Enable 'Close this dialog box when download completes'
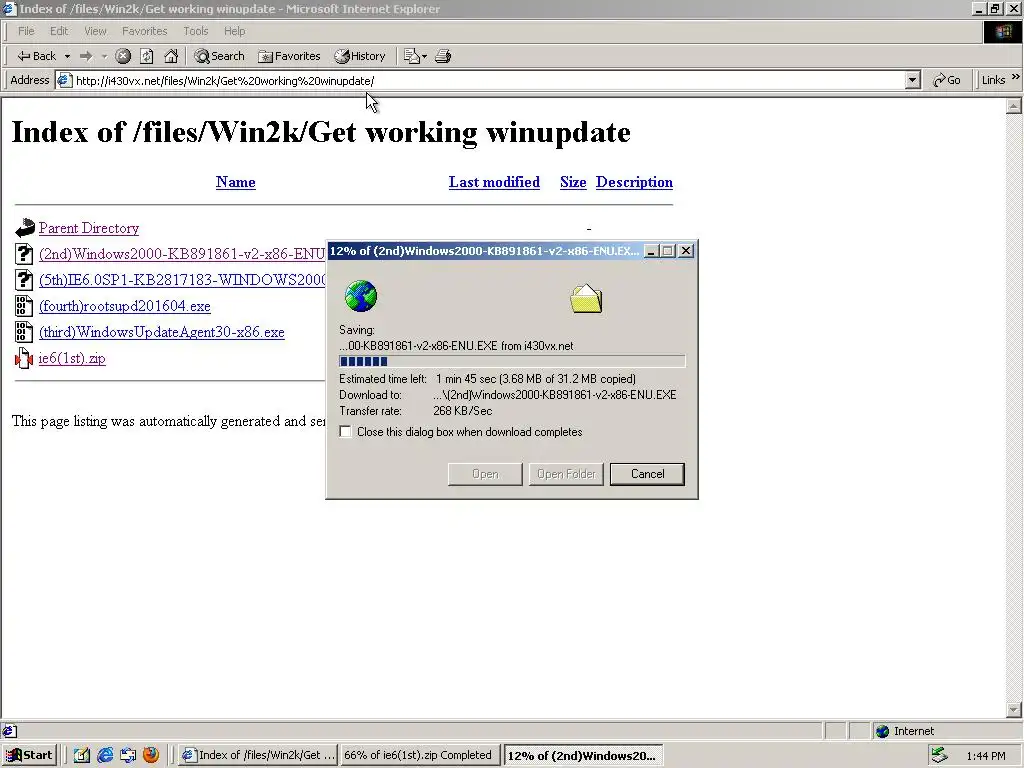Image resolution: width=1024 pixels, height=768 pixels. pos(345,432)
